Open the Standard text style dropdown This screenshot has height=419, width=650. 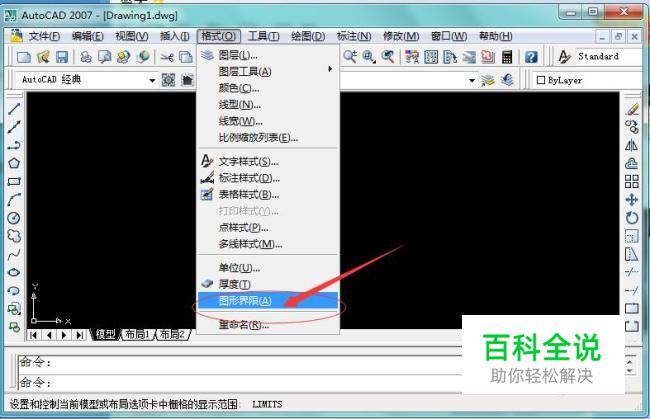click(x=609, y=56)
